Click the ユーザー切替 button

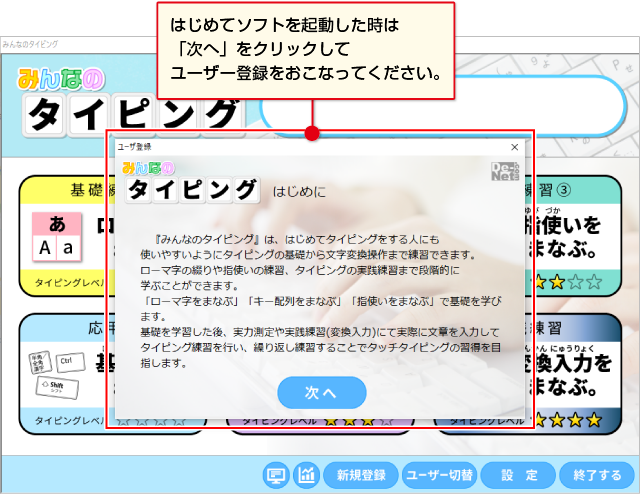pyautogui.click(x=440, y=475)
